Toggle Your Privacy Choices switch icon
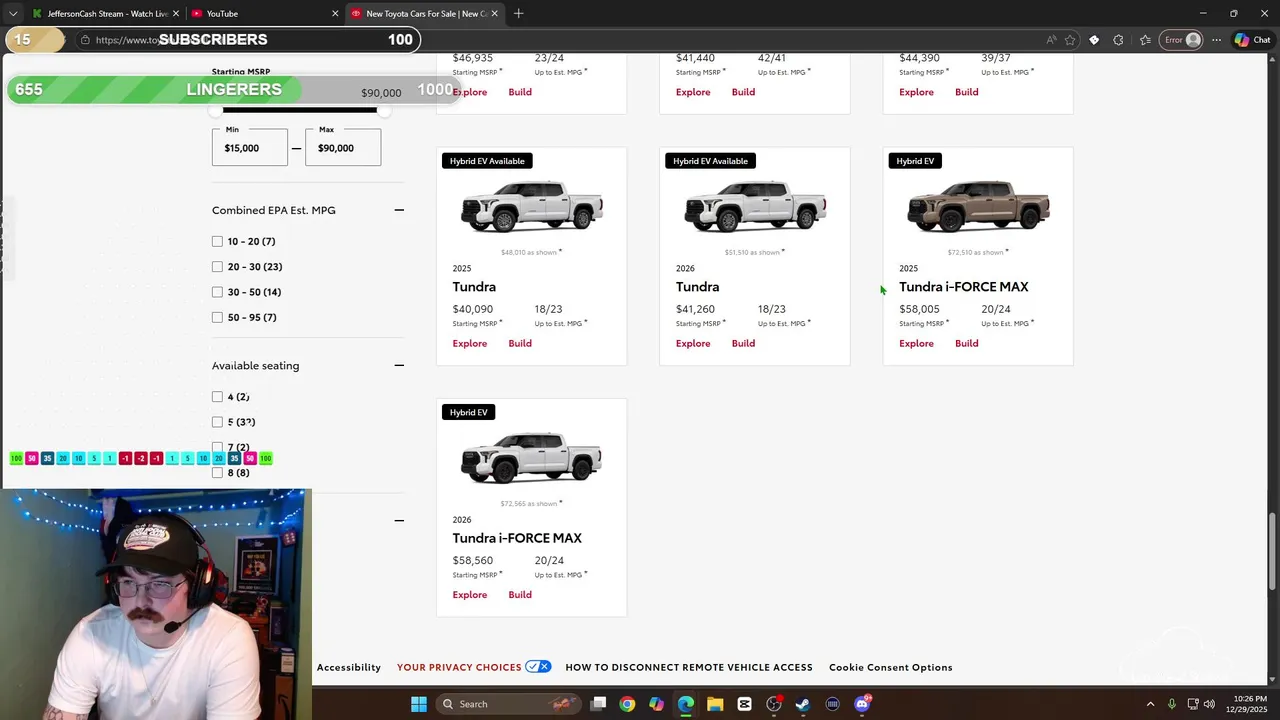 pos(538,667)
